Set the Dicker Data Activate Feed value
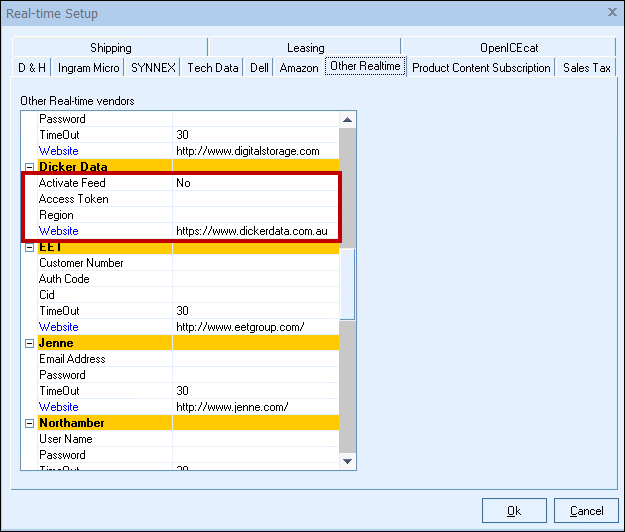This screenshot has width=625, height=532. pyautogui.click(x=256, y=183)
